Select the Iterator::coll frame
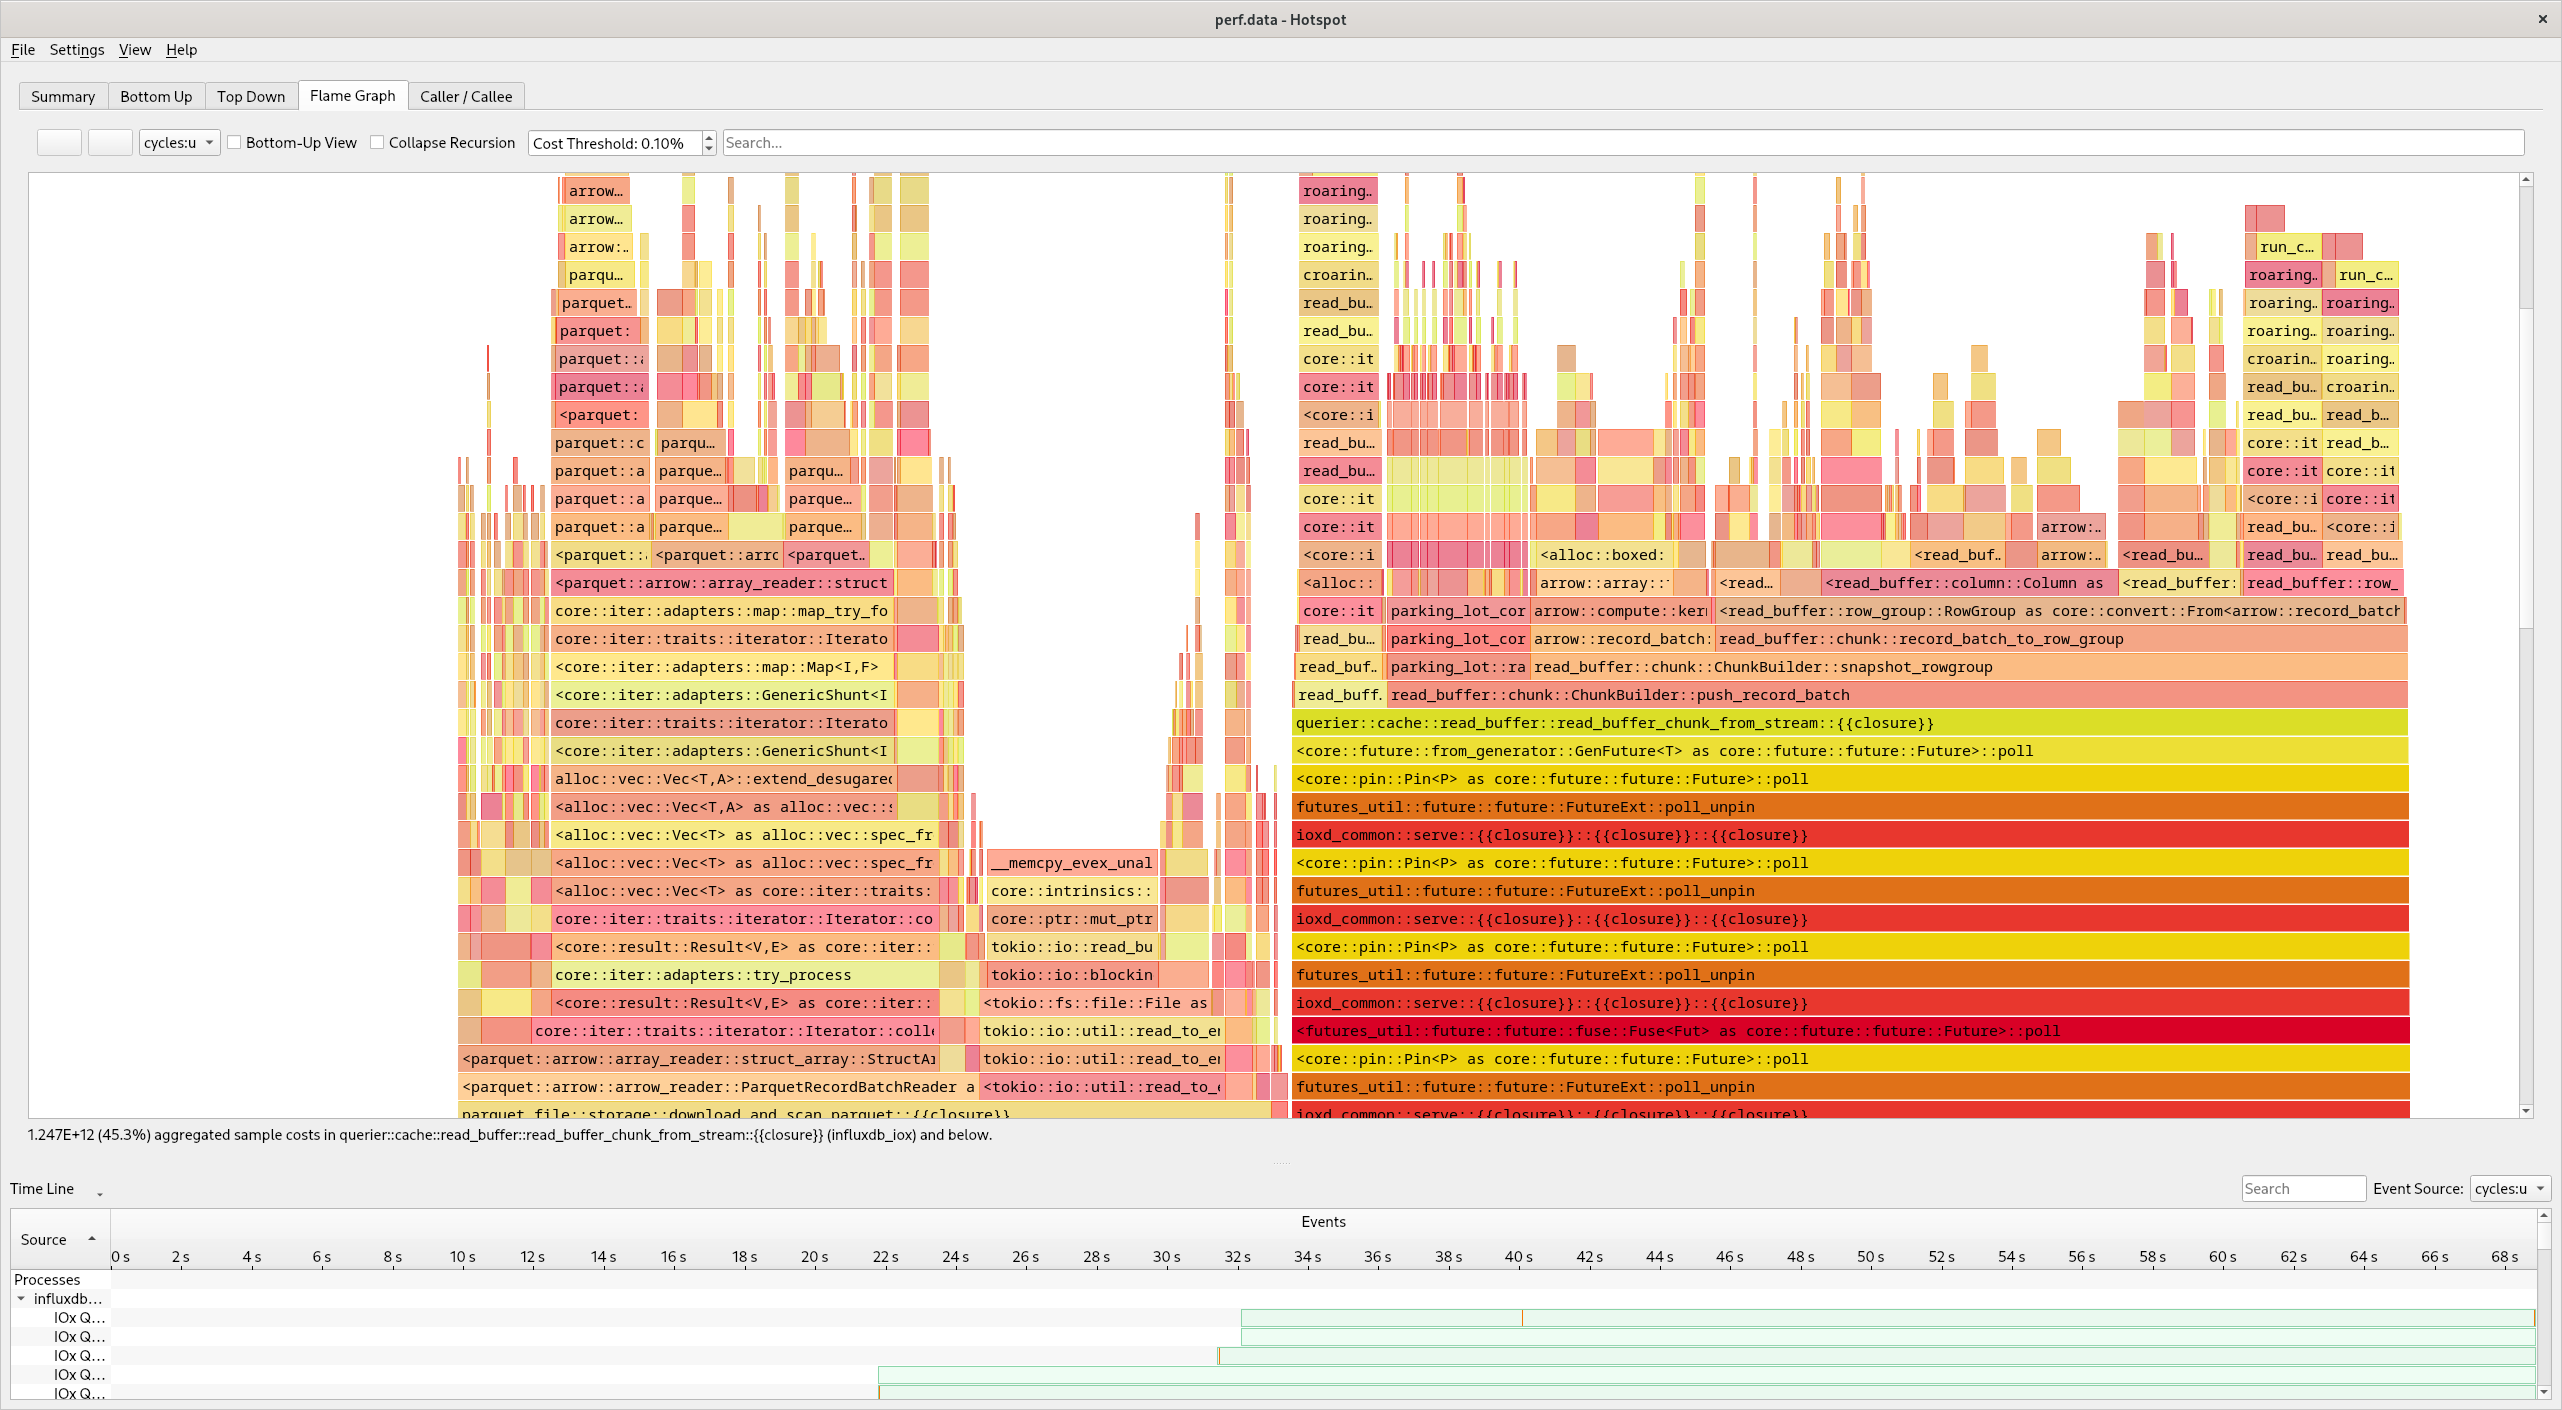The image size is (2562, 1410). 734,1031
